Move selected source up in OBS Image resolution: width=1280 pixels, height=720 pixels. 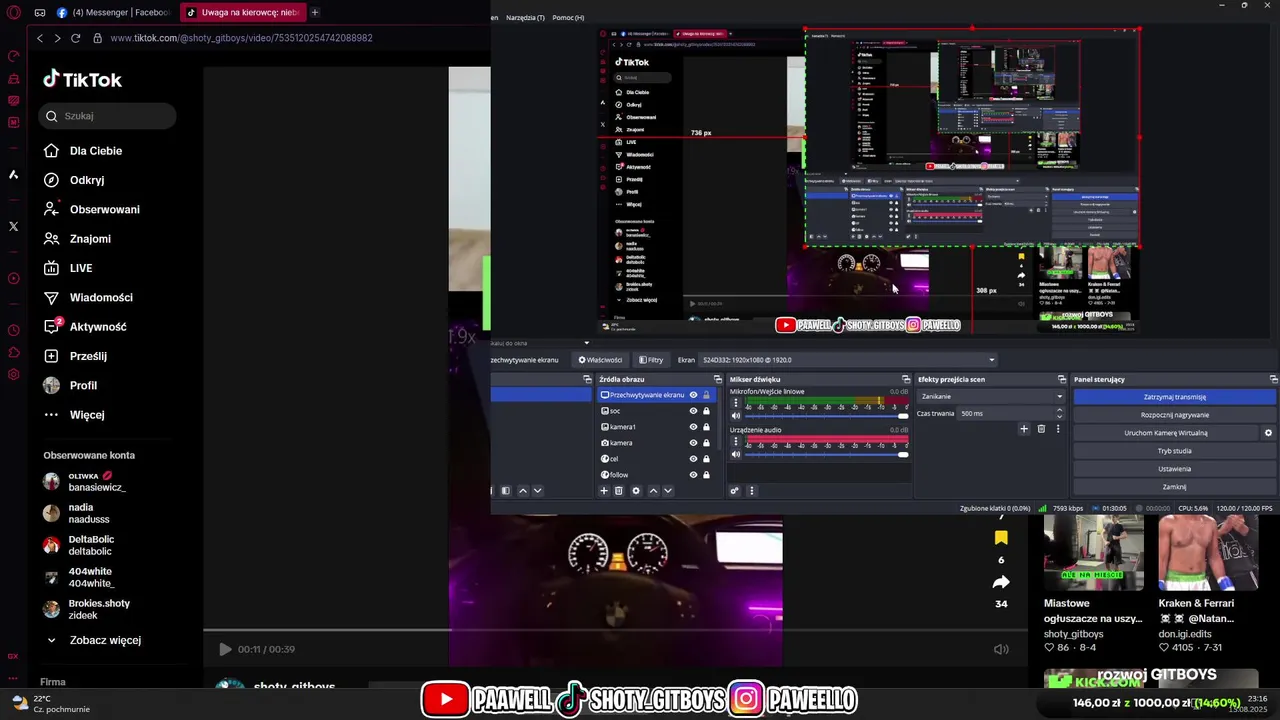click(x=653, y=491)
